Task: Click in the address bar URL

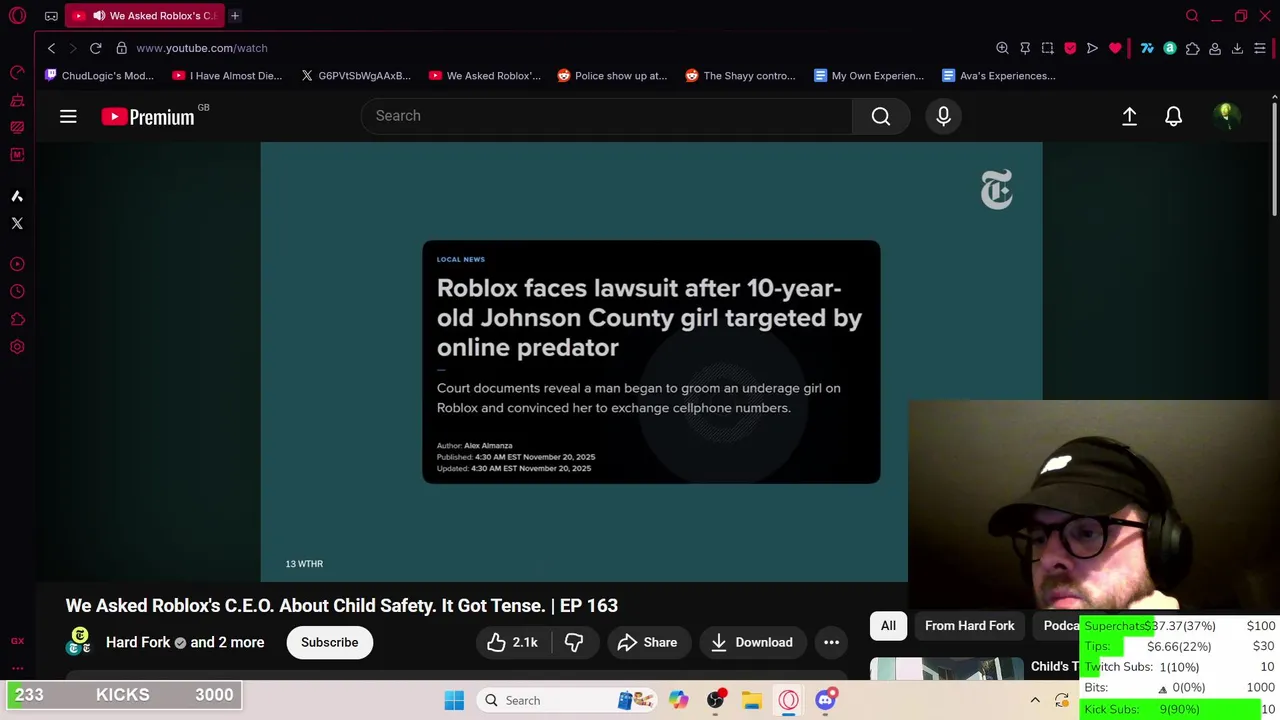Action: pos(202,48)
